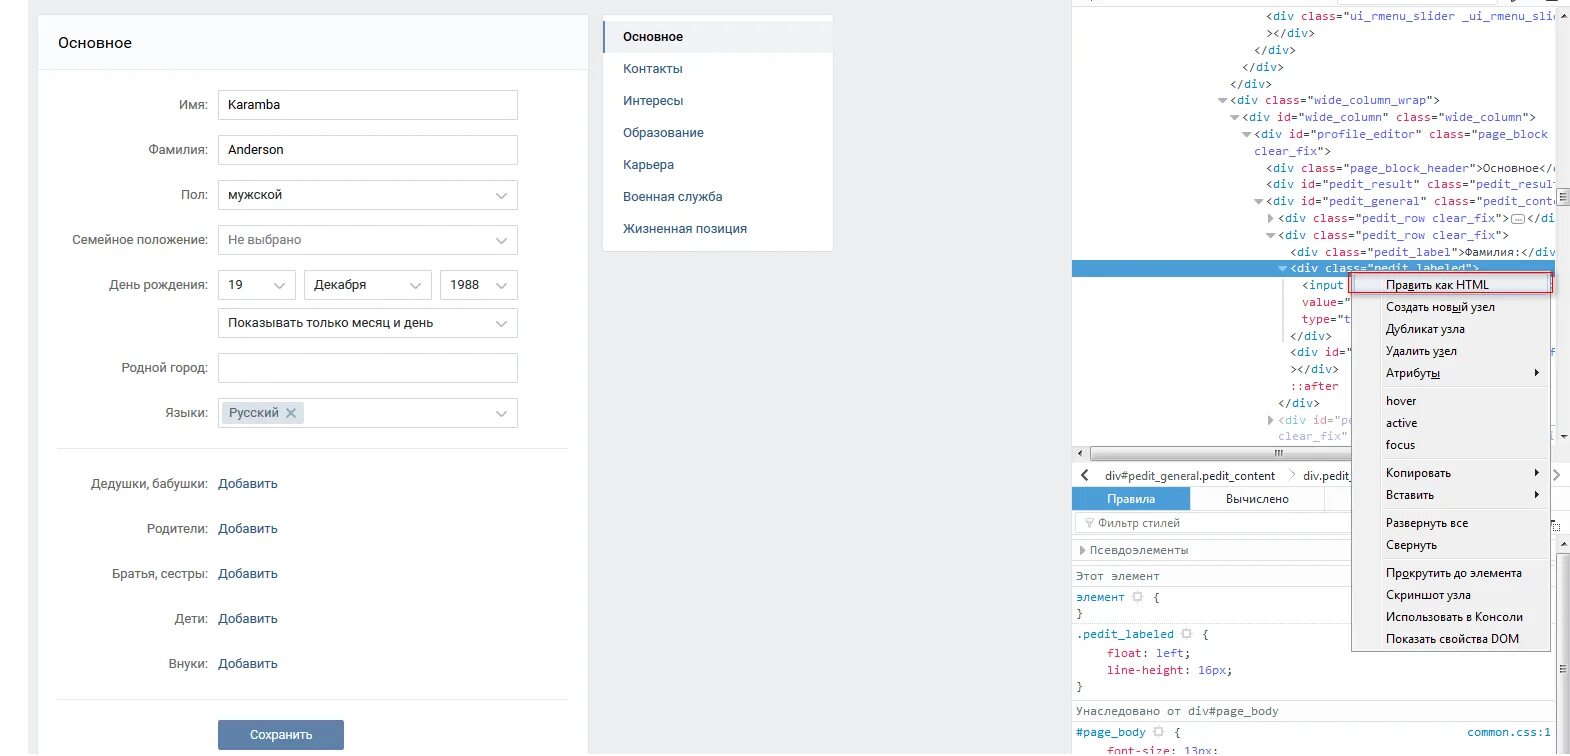Choose 'Скриншот узла' in context menu
Viewport: 1570px width, 756px height.
point(1450,595)
